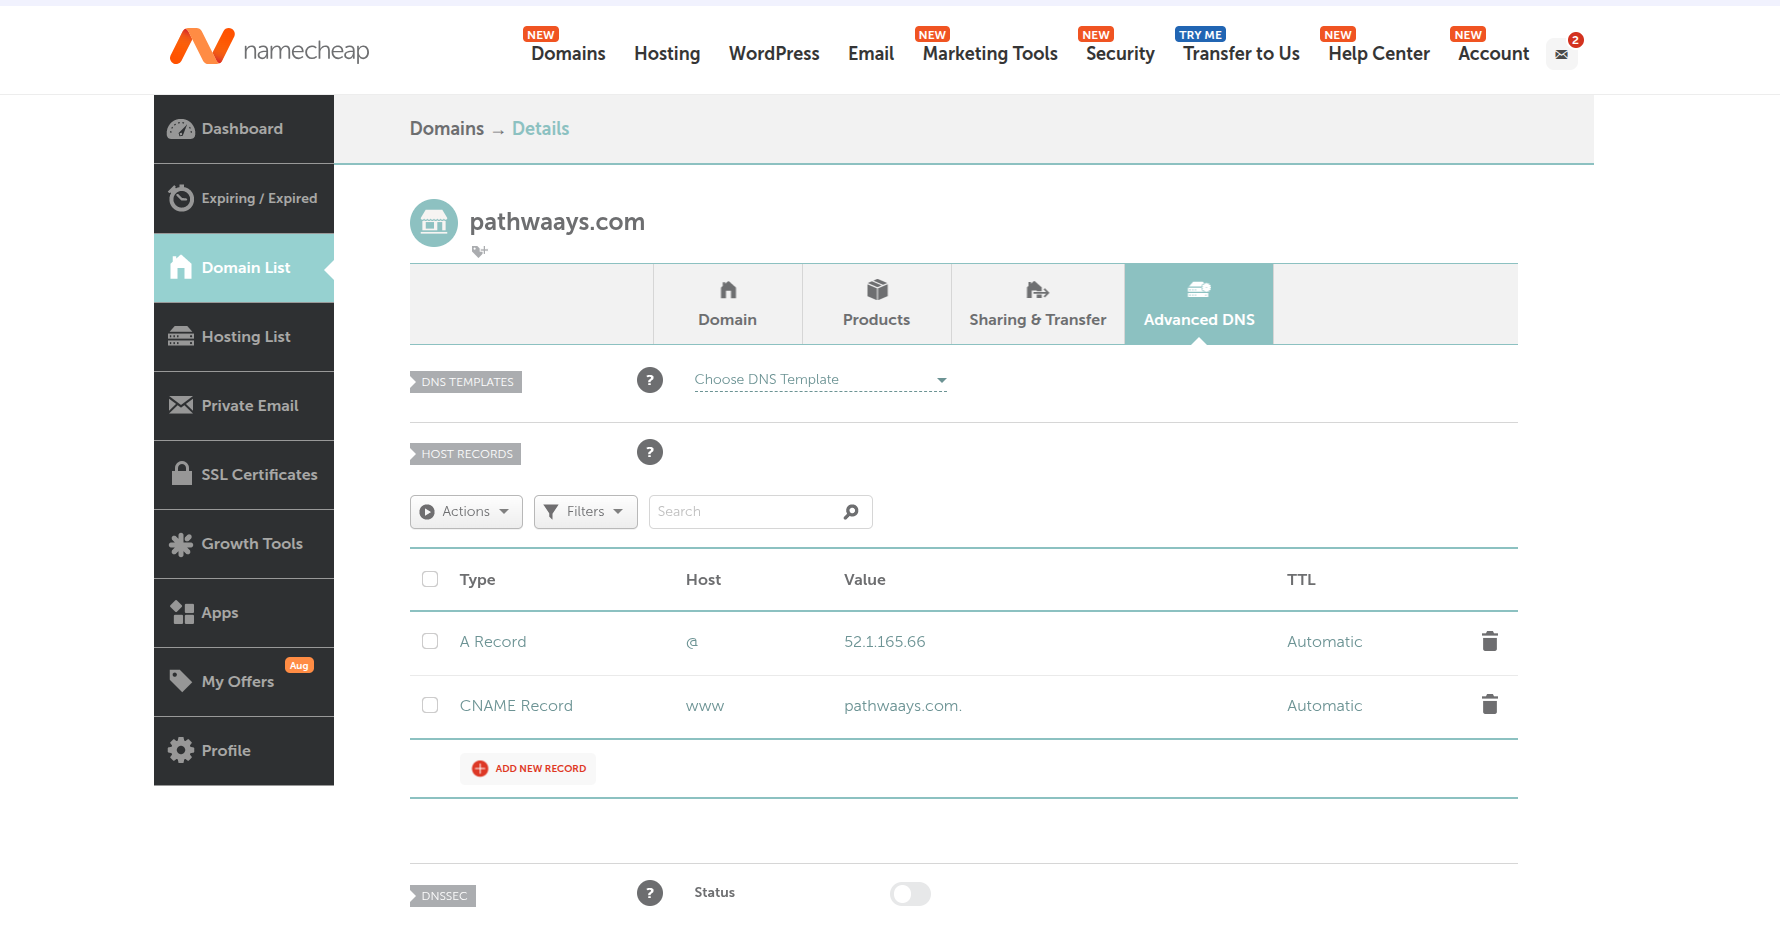Click the Domains breadcrumb link
The height and width of the screenshot is (931, 1780).
point(447,128)
